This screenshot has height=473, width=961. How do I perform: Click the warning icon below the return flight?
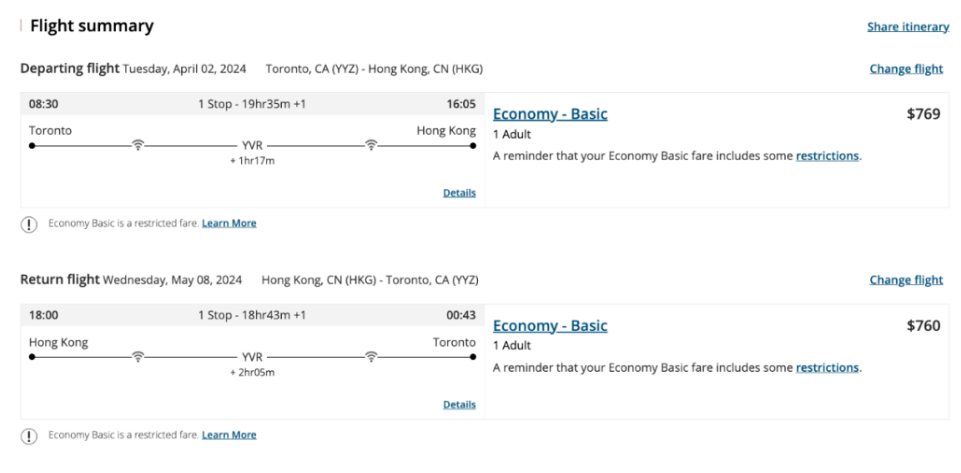coord(29,436)
